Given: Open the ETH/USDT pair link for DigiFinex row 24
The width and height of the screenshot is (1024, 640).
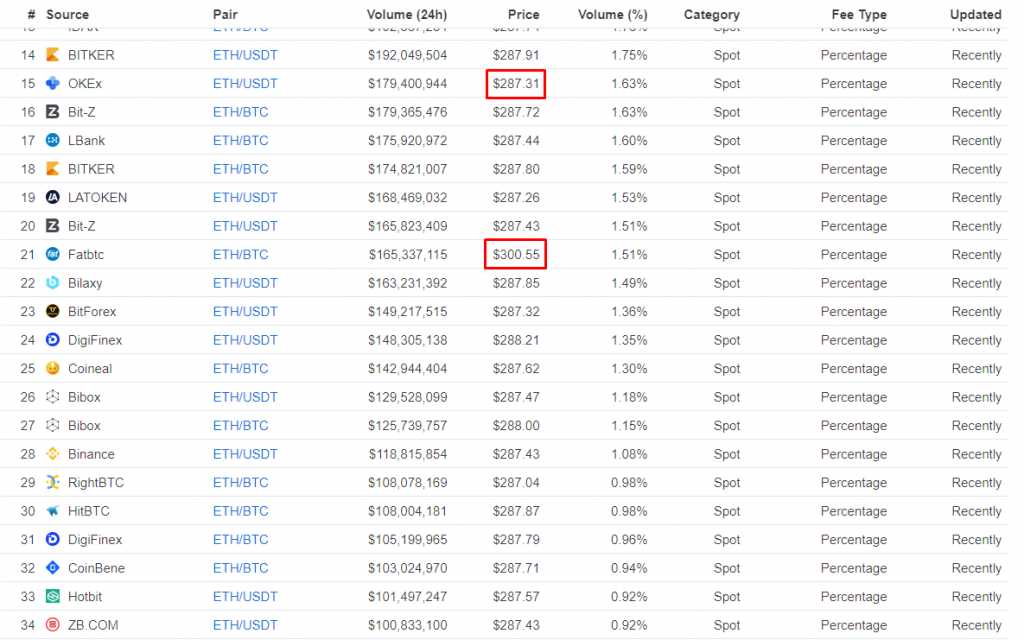Looking at the screenshot, I should click(x=246, y=340).
